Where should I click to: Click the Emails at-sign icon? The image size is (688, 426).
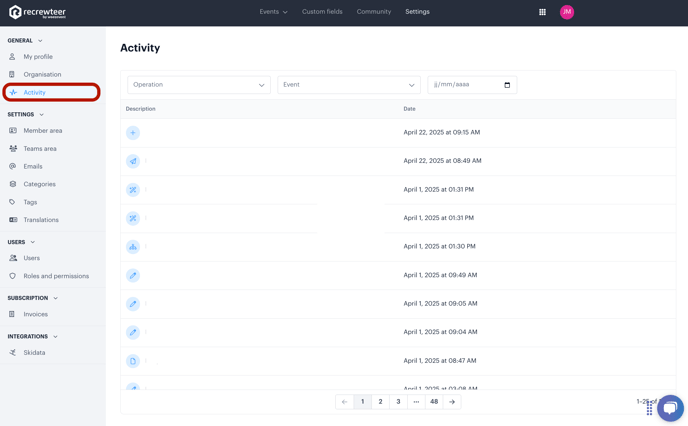click(x=12, y=166)
